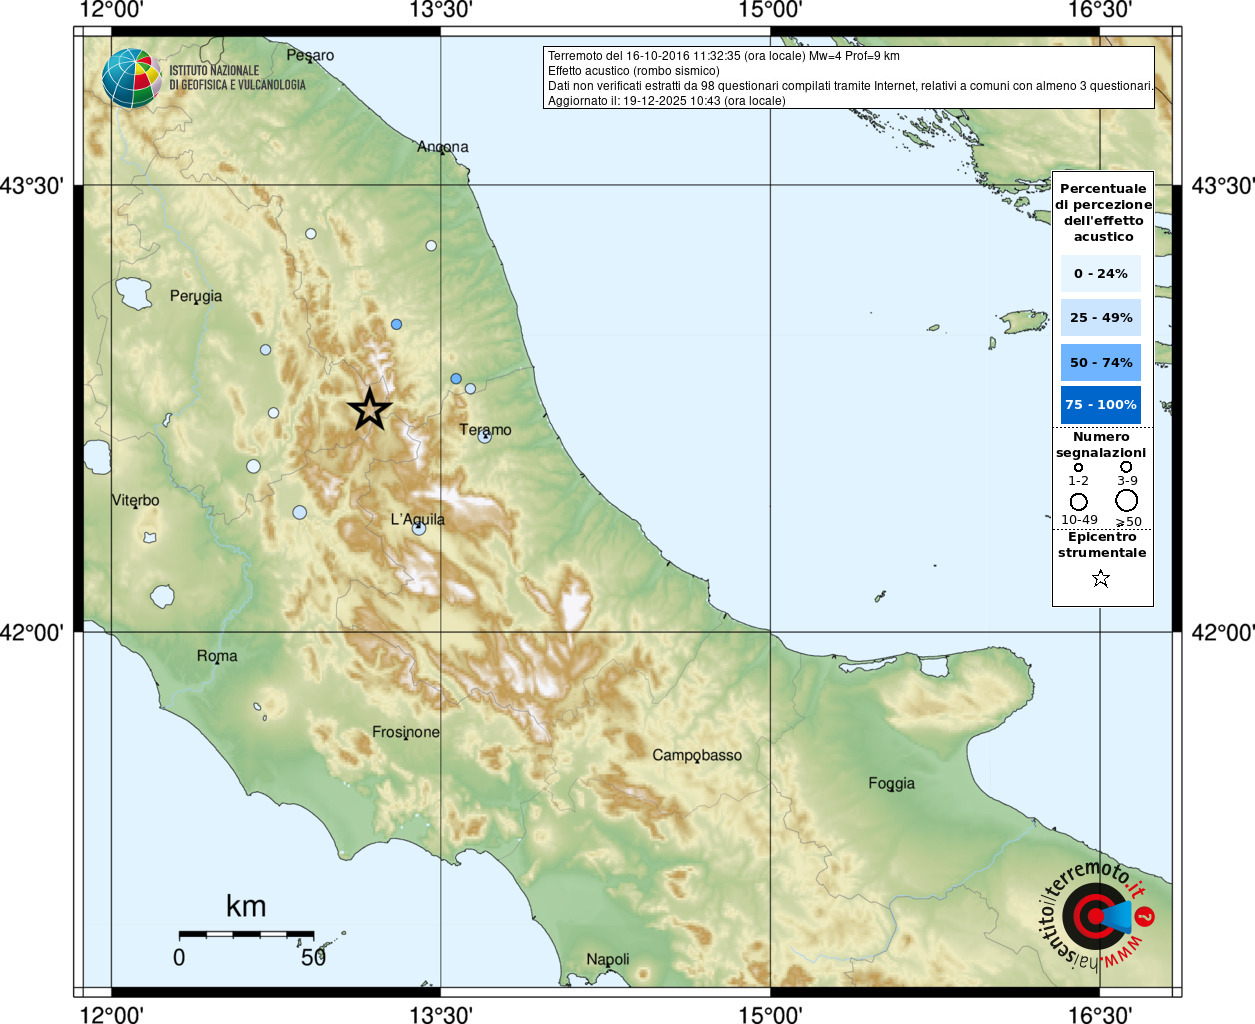This screenshot has height=1024, width=1255.
Task: Select the 75 - 100% legend swatch
Action: pyautogui.click(x=1101, y=405)
